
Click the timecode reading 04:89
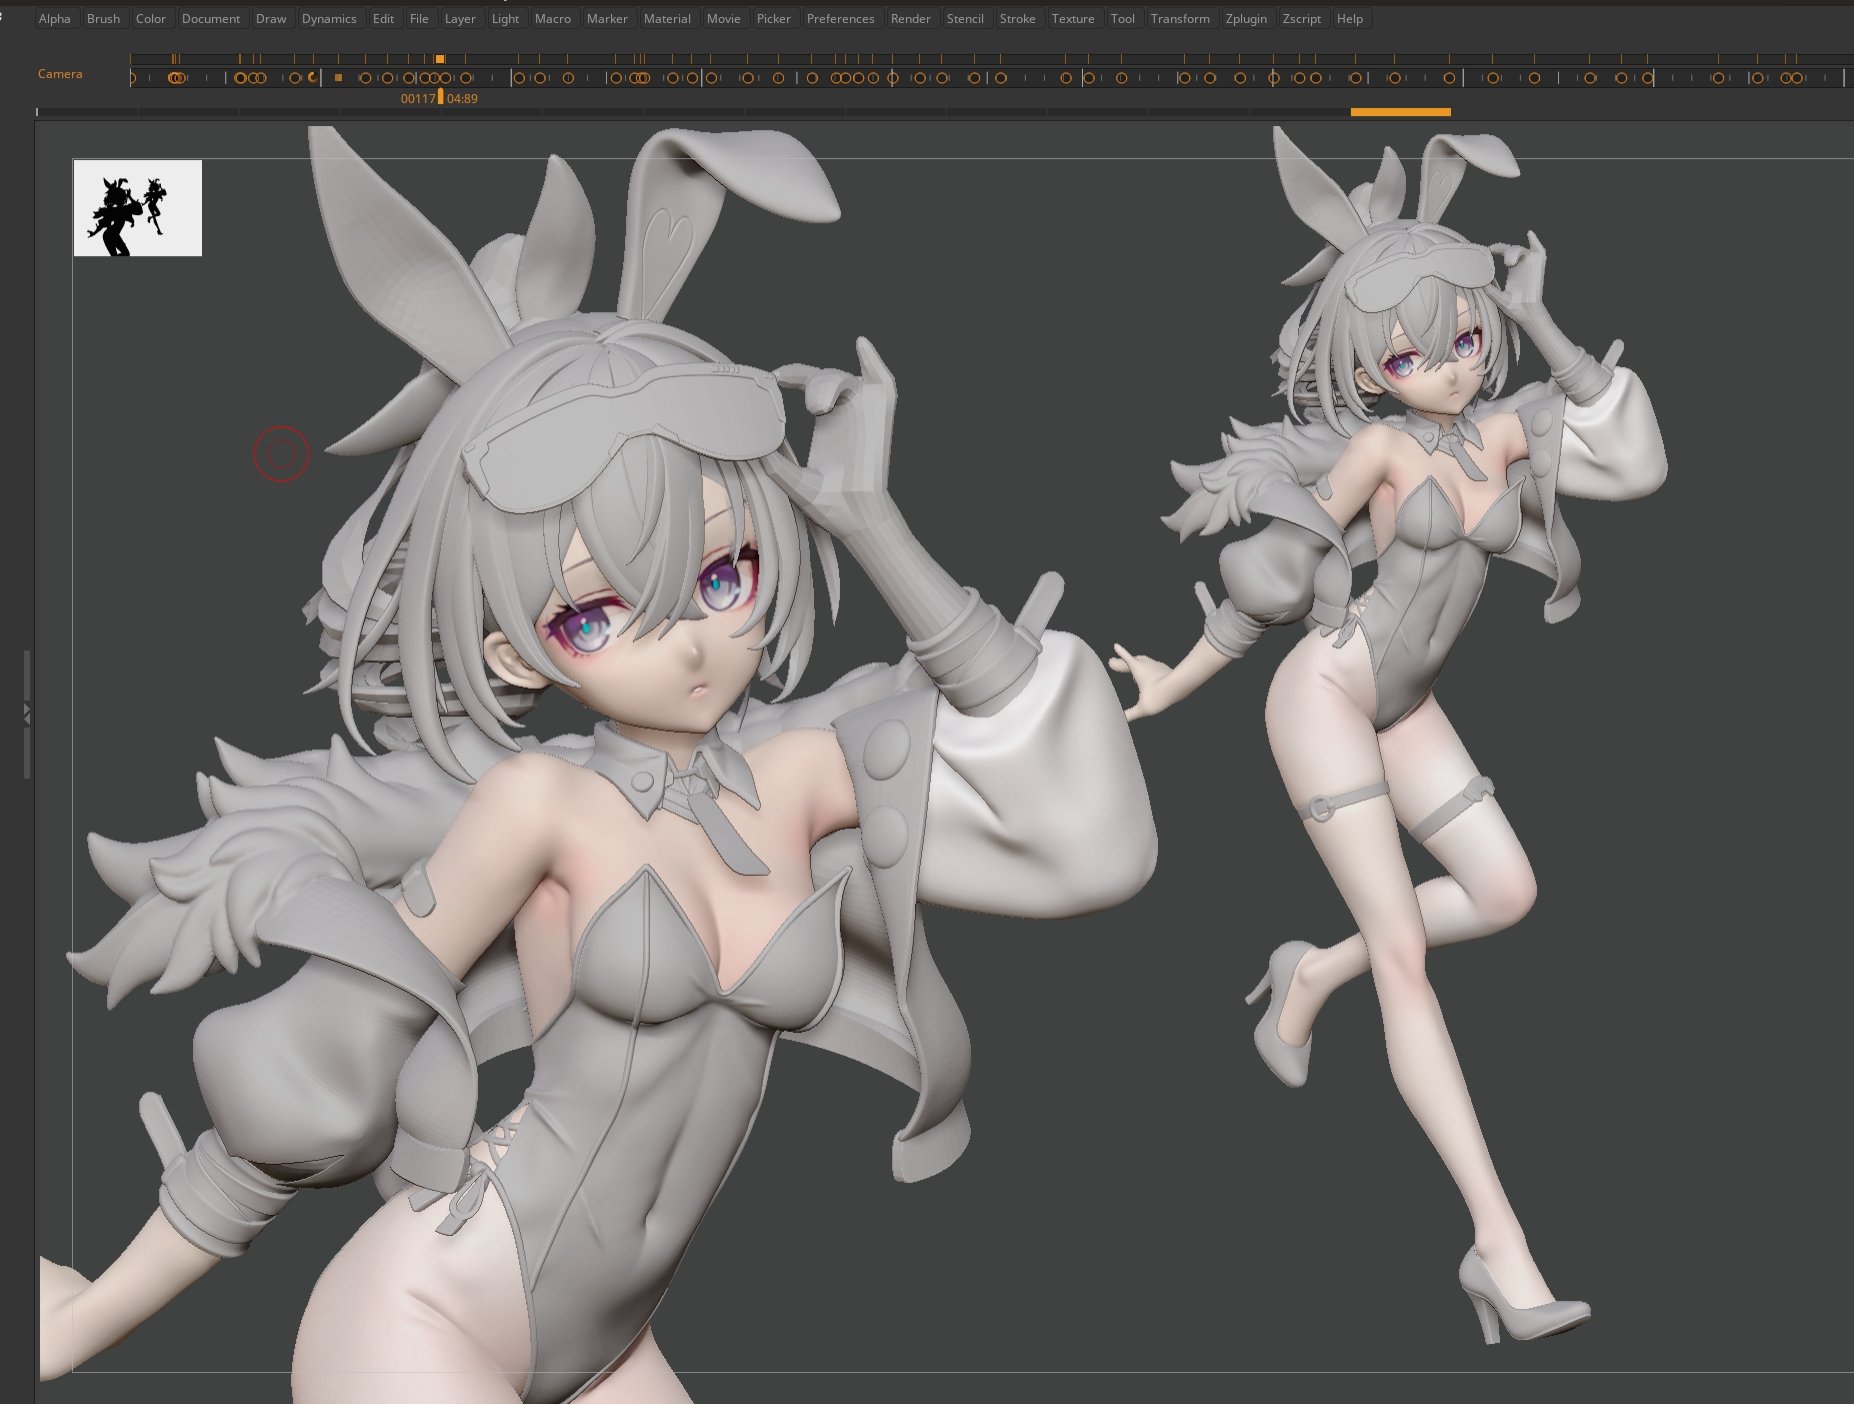coord(462,99)
